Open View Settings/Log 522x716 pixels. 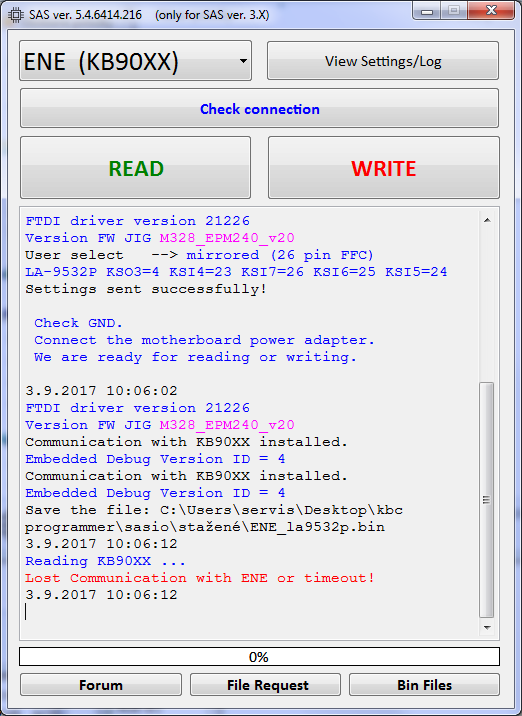coord(383,61)
